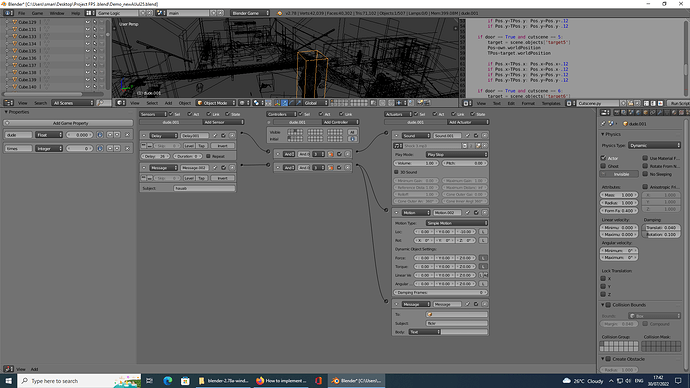This screenshot has height=388, width=690.
Task: Open the Physics Type Dynamic dropdown
Action: (654, 145)
